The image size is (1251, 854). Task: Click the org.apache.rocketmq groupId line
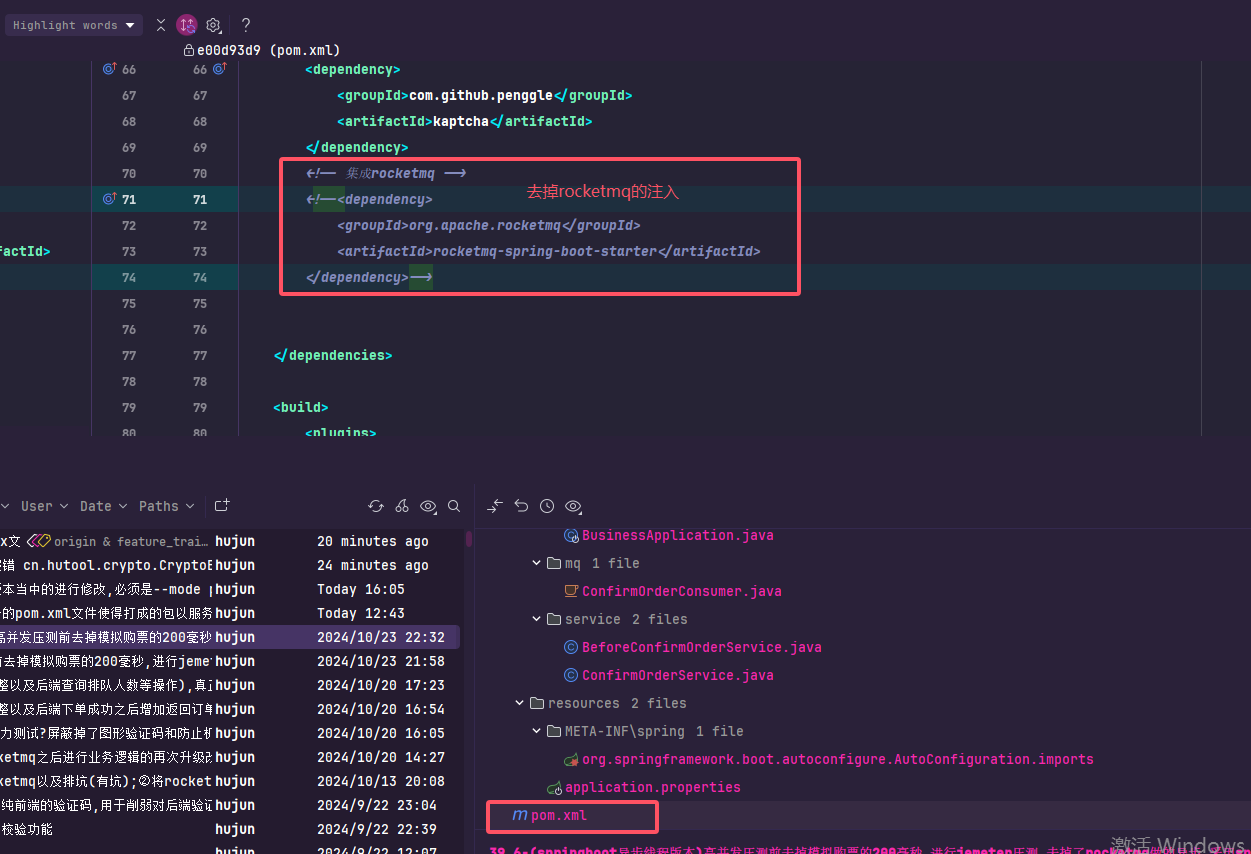pyautogui.click(x=489, y=225)
